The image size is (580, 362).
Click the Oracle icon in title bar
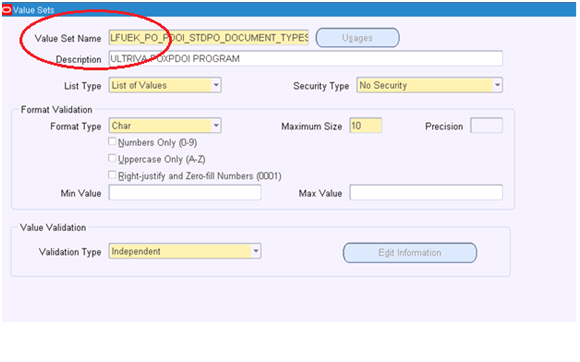pos(7,10)
